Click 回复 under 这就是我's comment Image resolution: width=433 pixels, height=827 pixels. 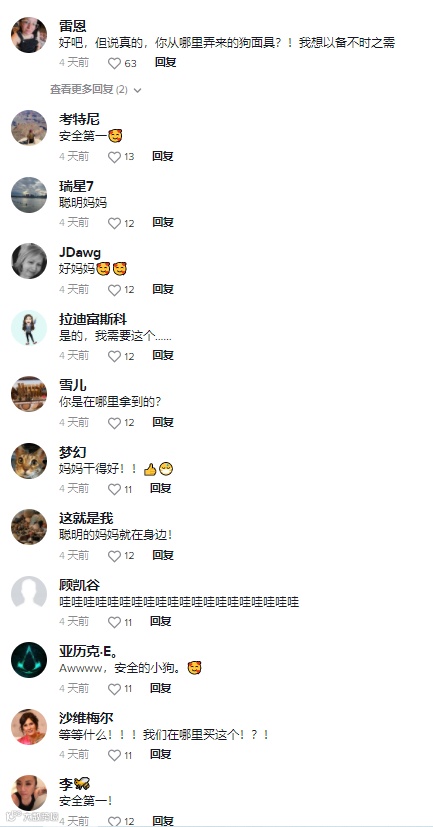coord(163,555)
